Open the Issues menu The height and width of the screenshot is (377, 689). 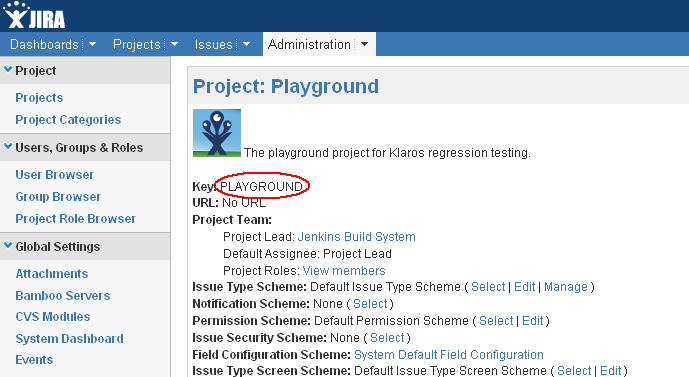click(x=214, y=44)
